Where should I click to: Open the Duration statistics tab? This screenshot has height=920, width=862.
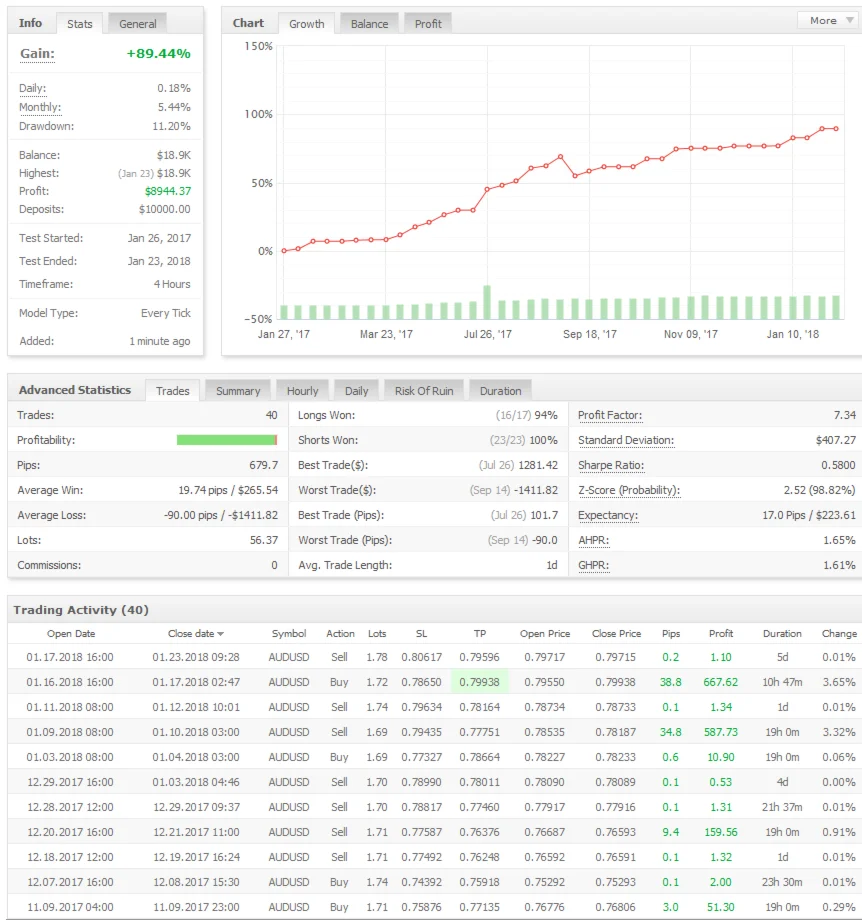[500, 391]
